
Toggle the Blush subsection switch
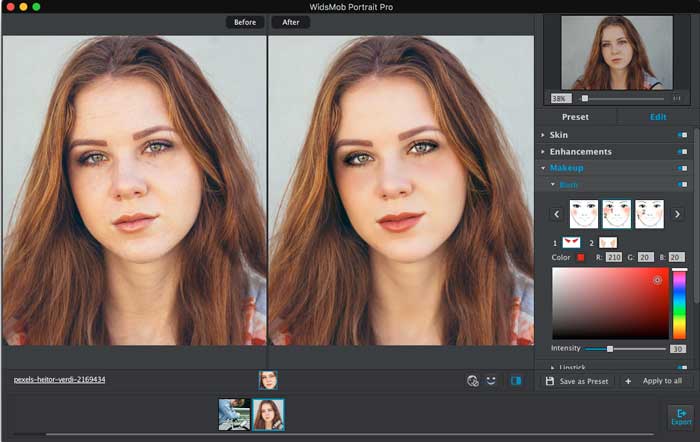[x=682, y=184]
